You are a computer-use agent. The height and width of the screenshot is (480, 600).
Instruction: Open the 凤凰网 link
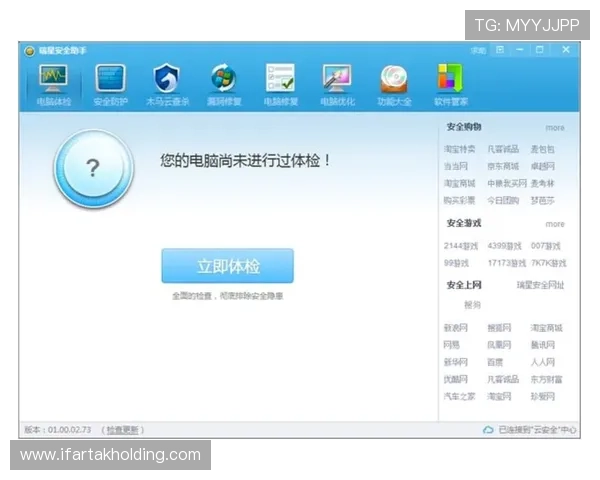[499, 345]
